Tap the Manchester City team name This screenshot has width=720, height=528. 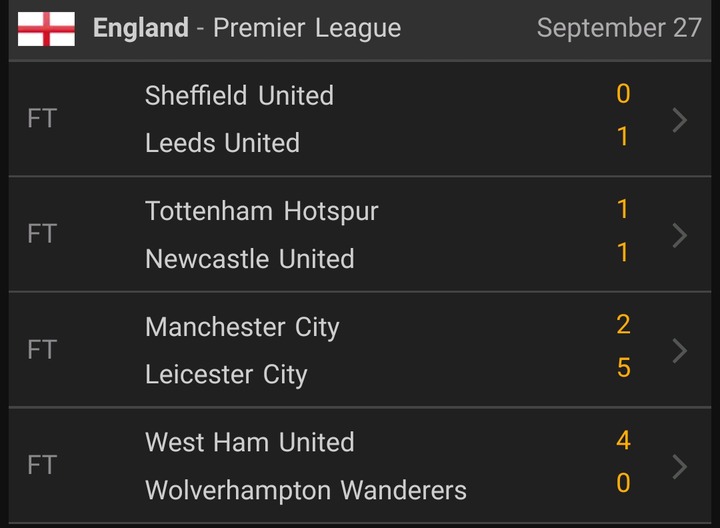click(x=242, y=327)
